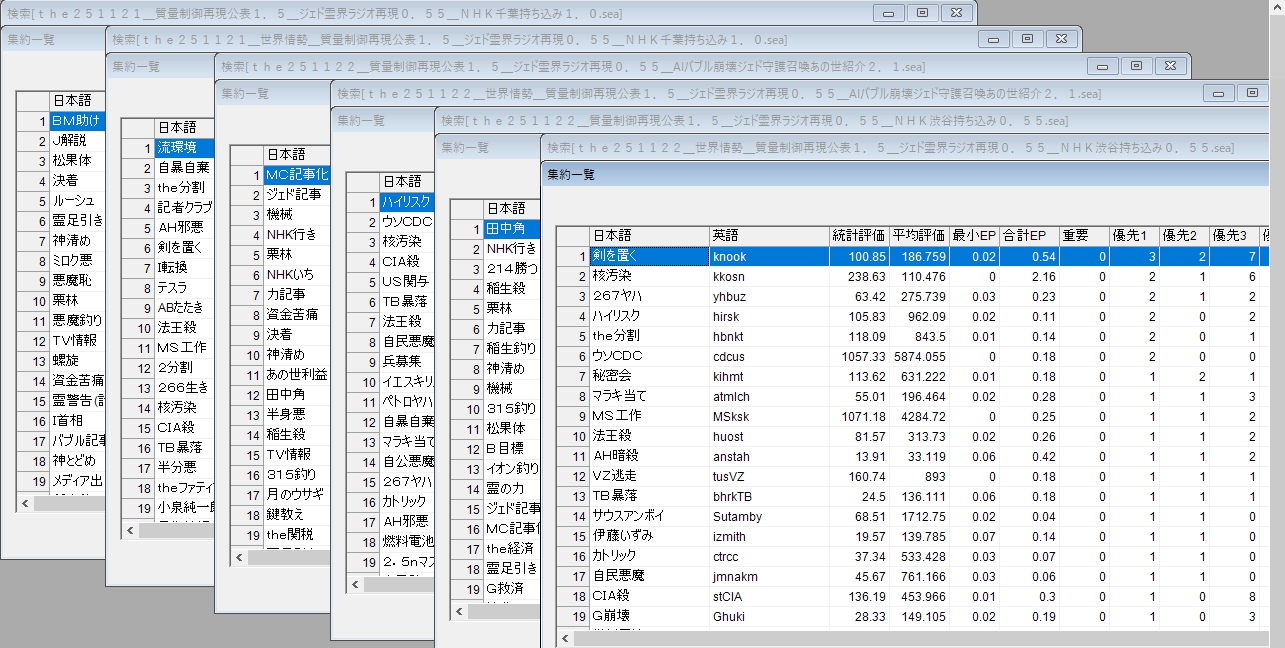The image size is (1285, 648).
Task: Click the front window's horizontal scrollbar
Action: point(900,638)
